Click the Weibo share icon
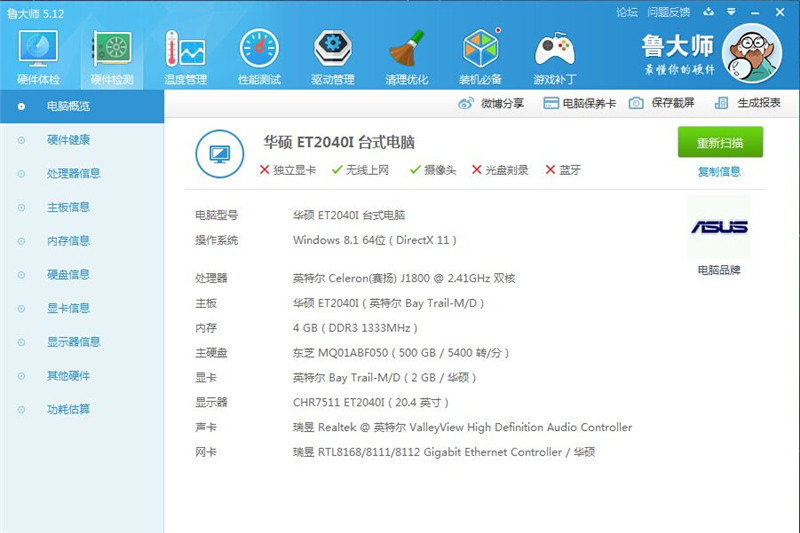The image size is (800, 533). click(466, 104)
